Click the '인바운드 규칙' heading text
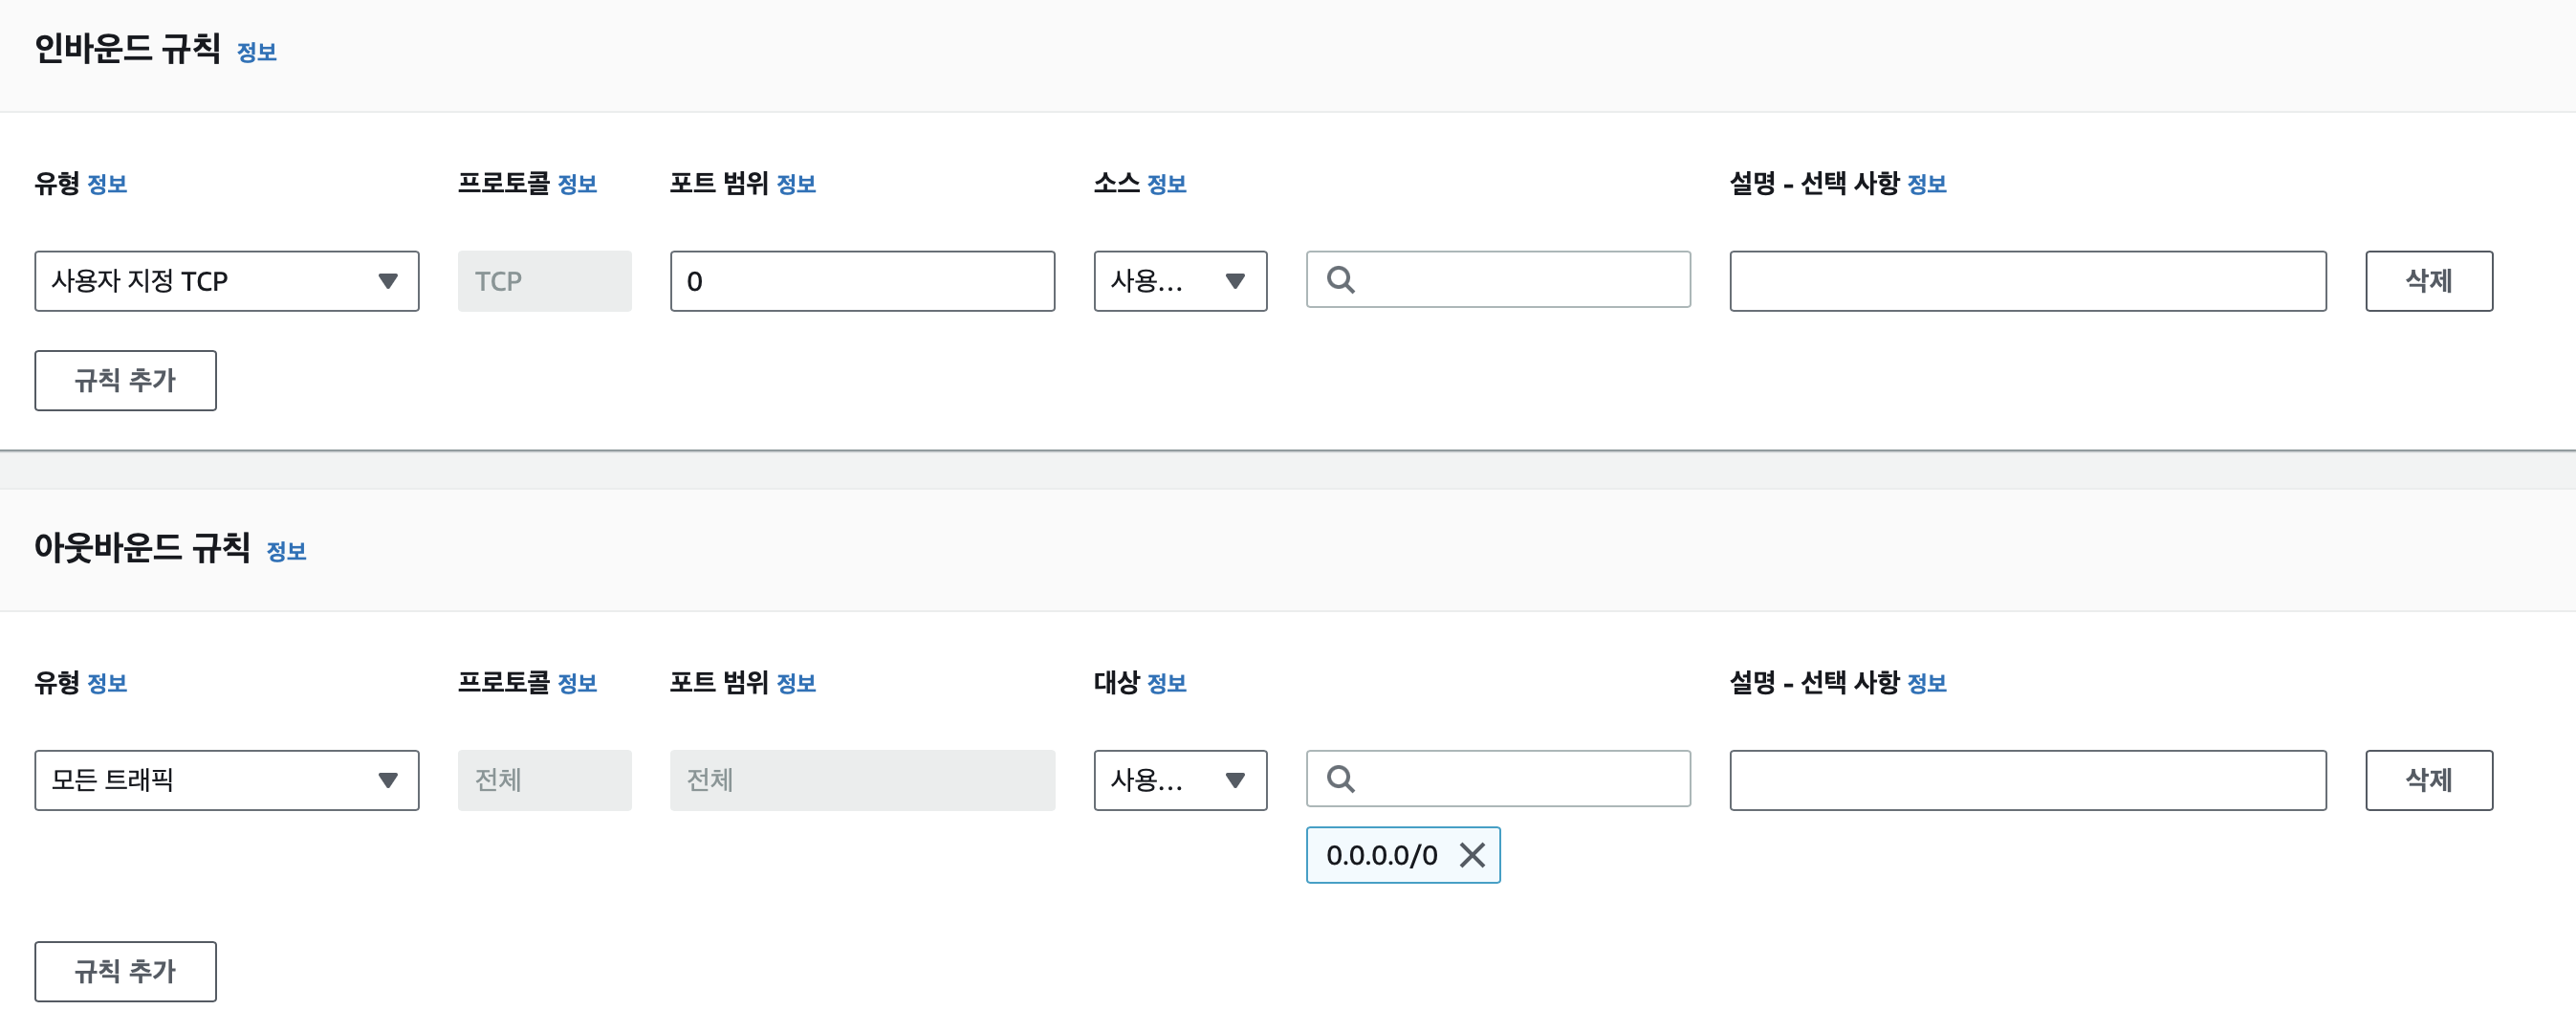 pos(127,49)
